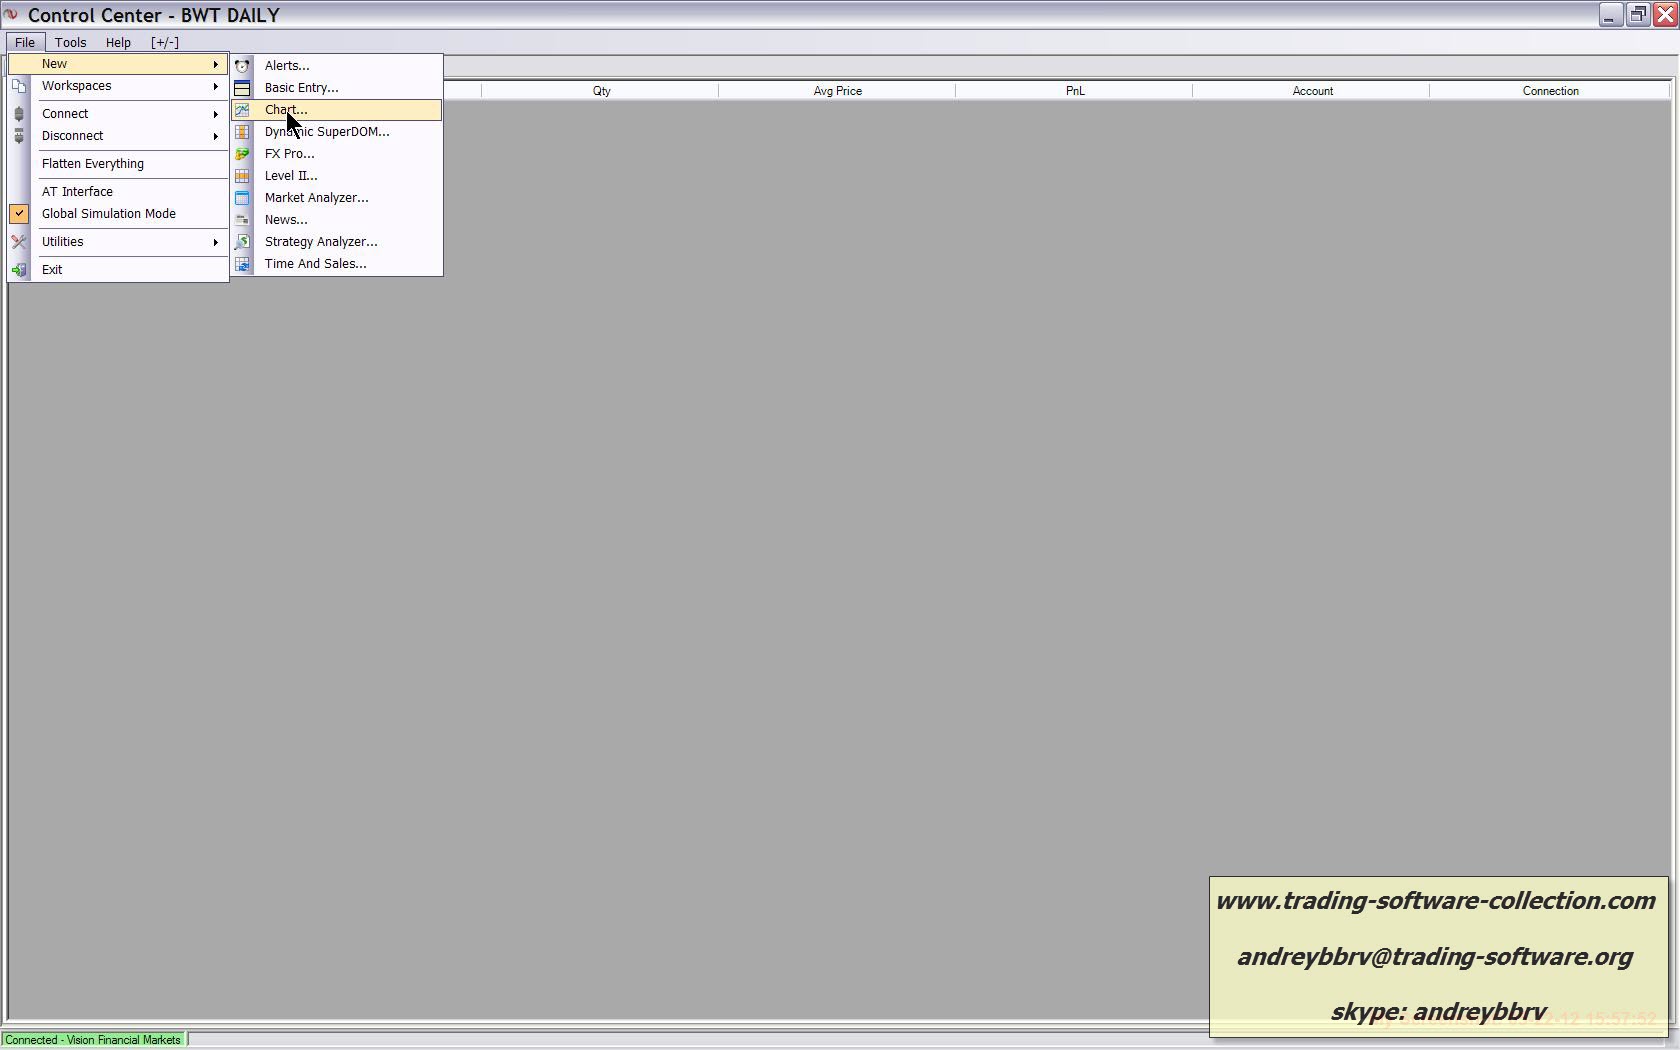
Task: Click the PnL column header
Action: [1074, 91]
